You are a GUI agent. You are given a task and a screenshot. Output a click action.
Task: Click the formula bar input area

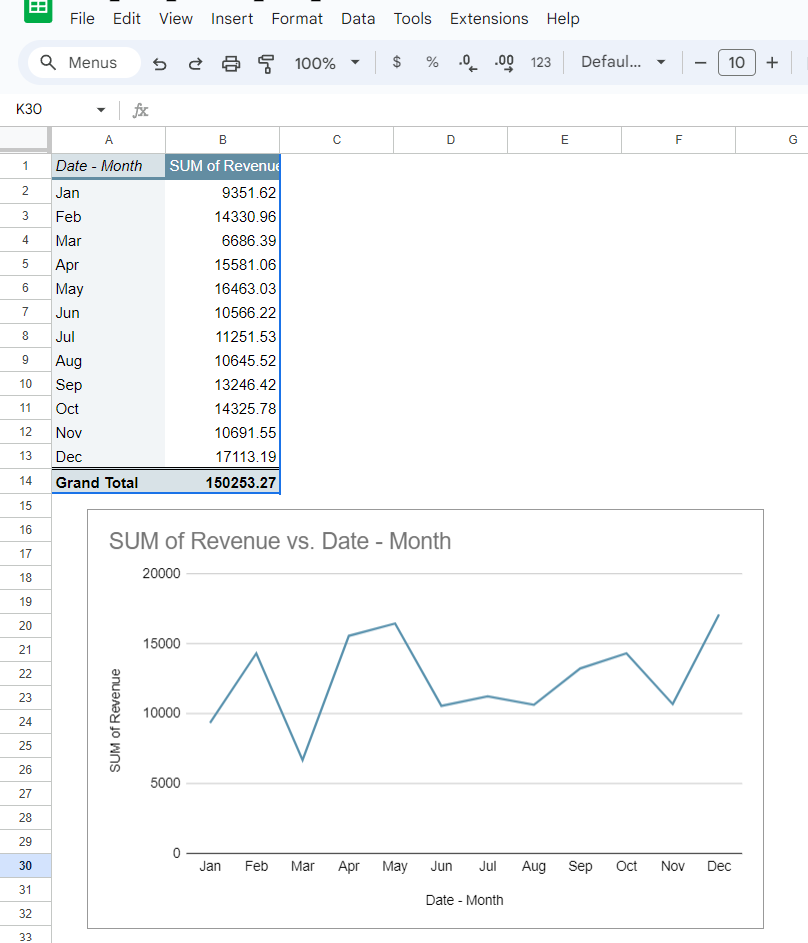481,110
